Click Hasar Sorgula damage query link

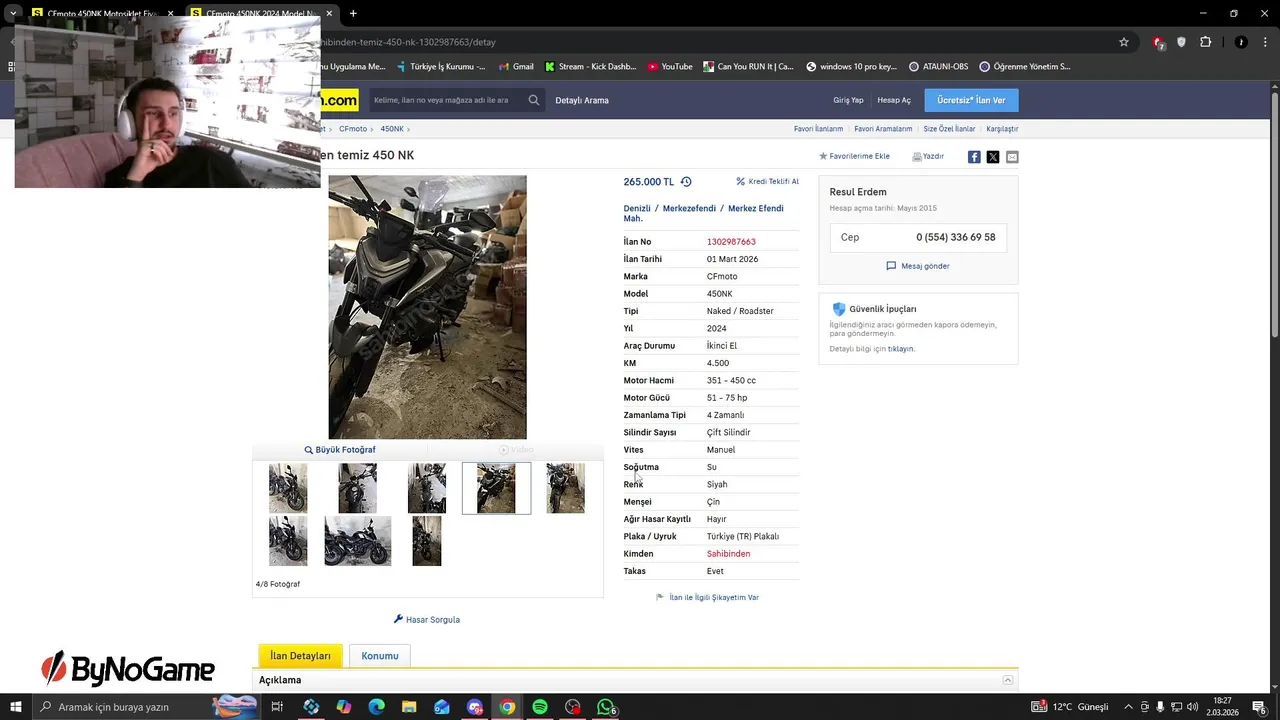[427, 620]
